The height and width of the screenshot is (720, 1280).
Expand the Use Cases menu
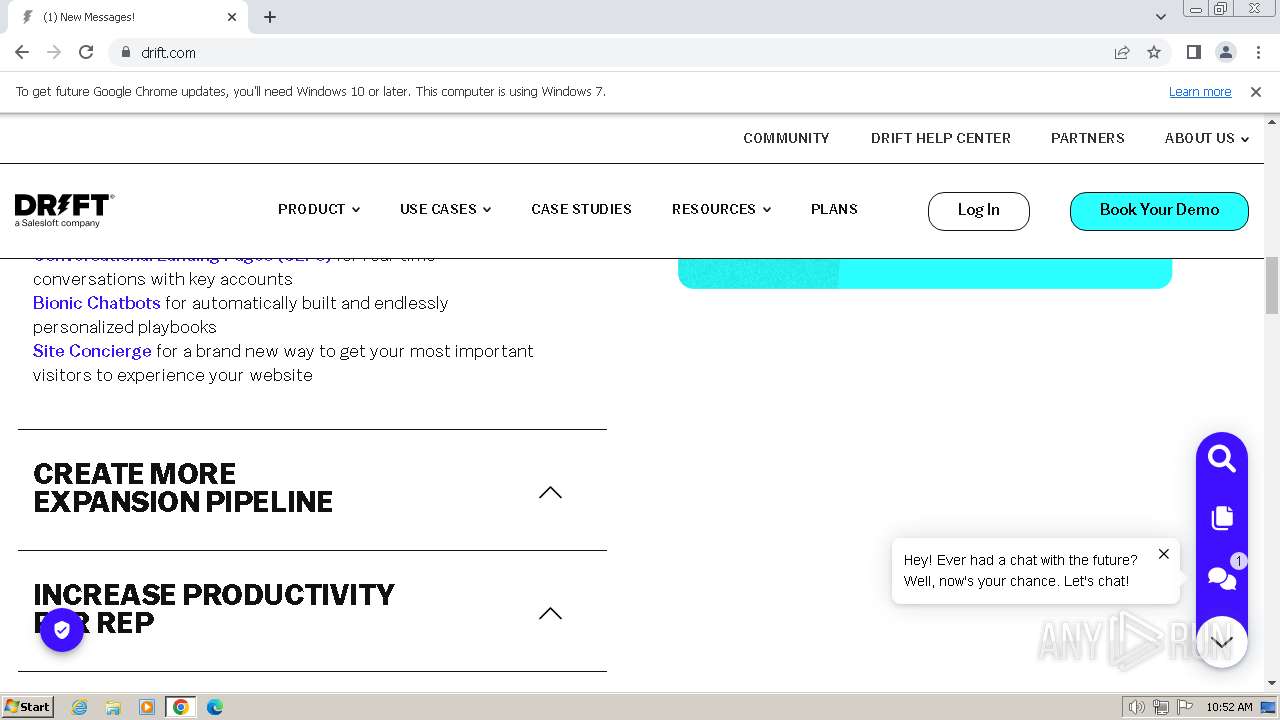(x=445, y=209)
